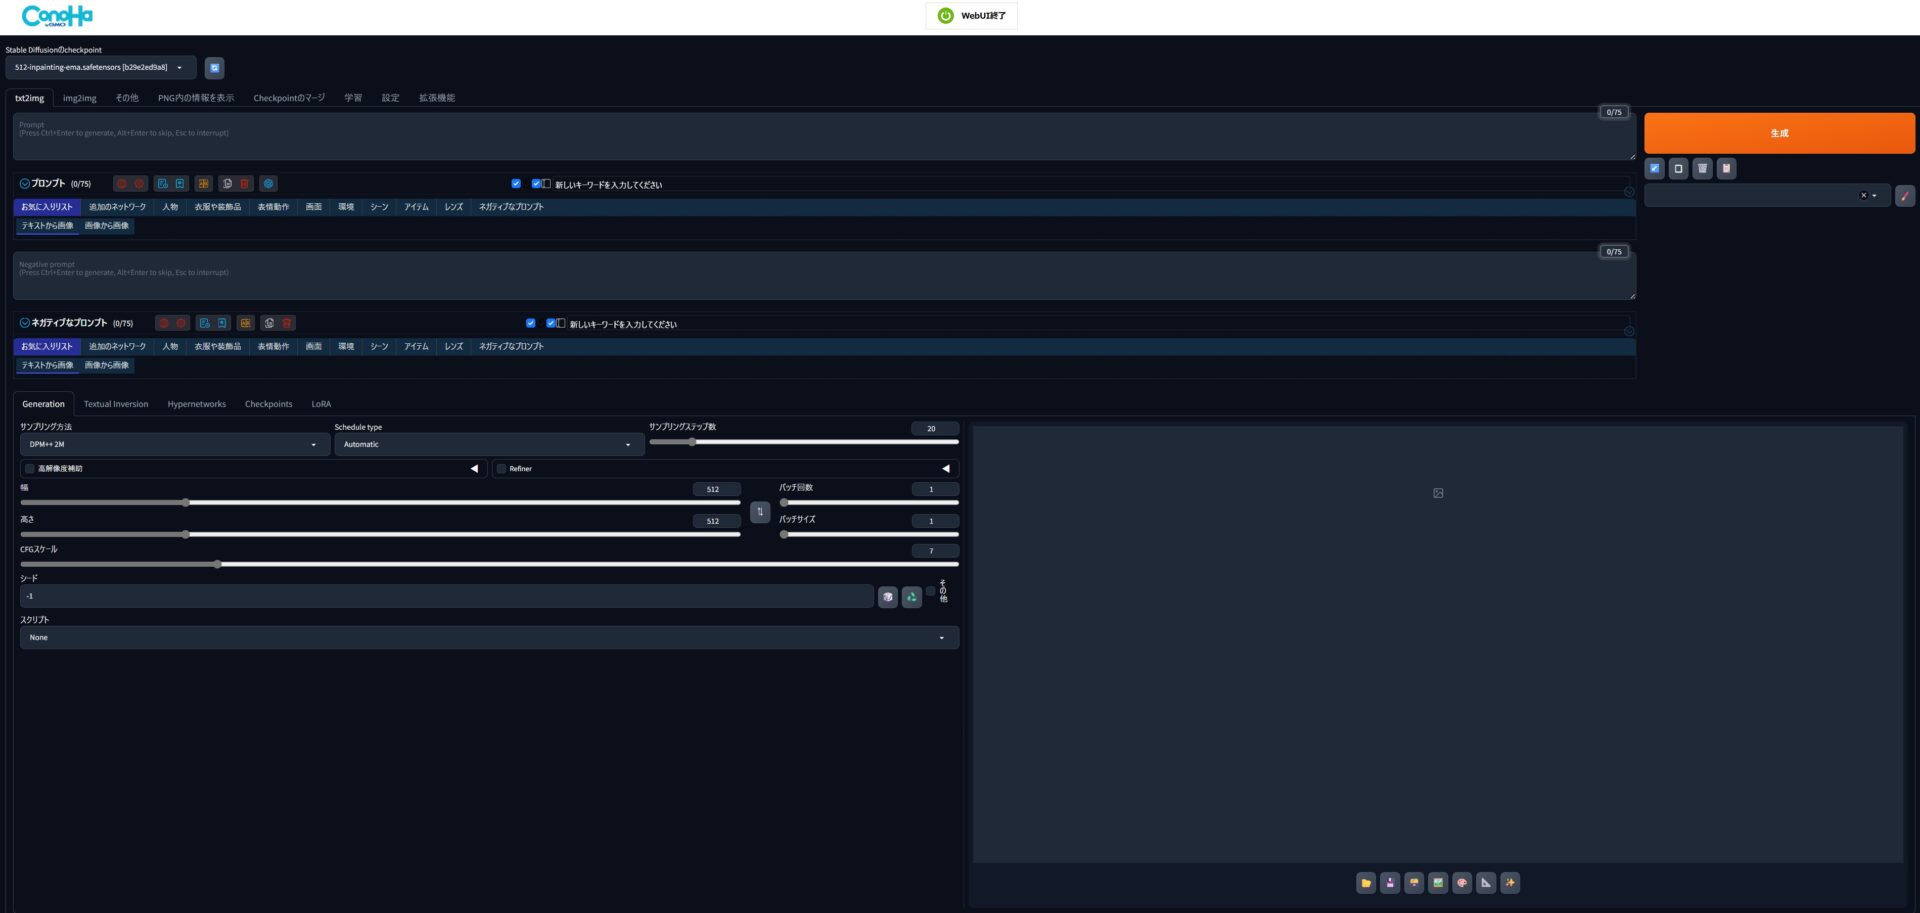Toggle the その他 extra seed checkbox
The image size is (1920, 913).
(930, 591)
